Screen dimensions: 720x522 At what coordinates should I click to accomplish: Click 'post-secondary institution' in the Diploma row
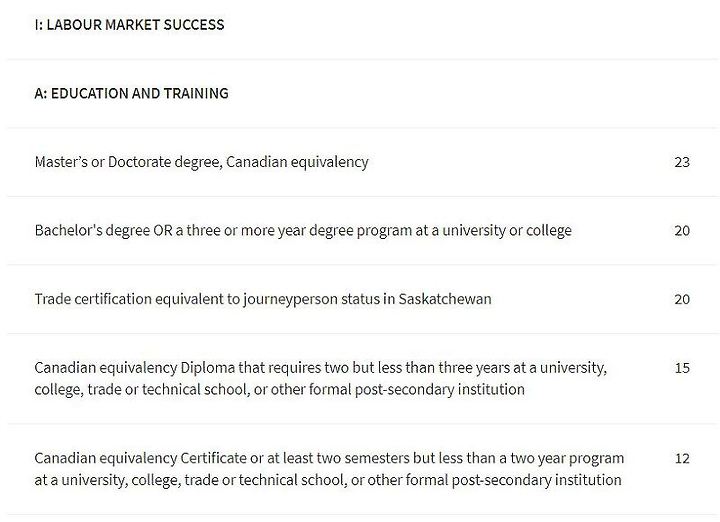tap(439, 389)
